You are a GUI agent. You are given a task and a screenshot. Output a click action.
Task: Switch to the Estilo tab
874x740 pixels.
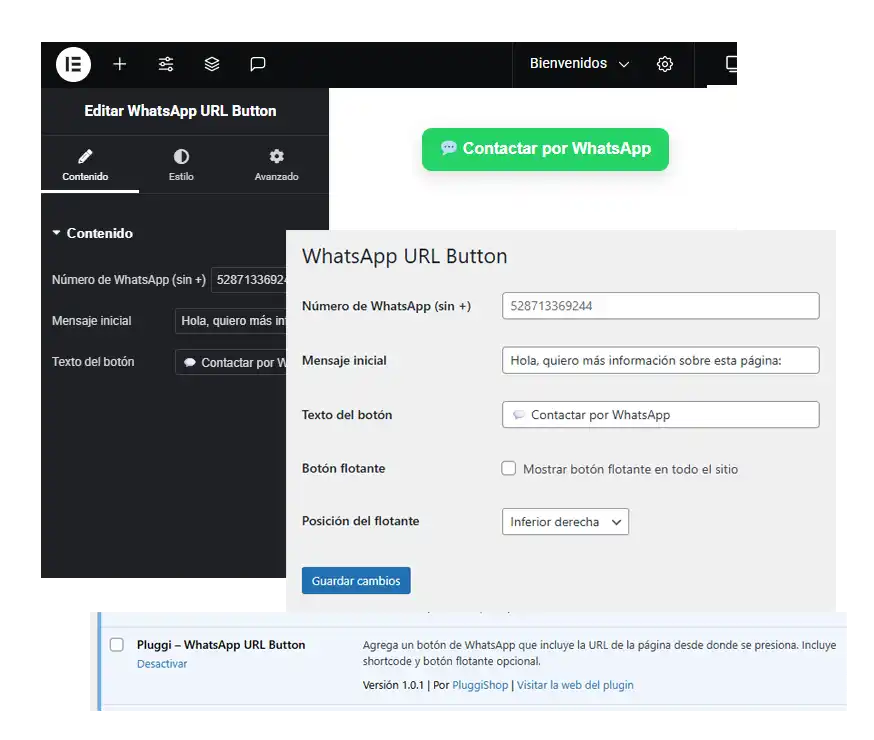click(x=181, y=165)
